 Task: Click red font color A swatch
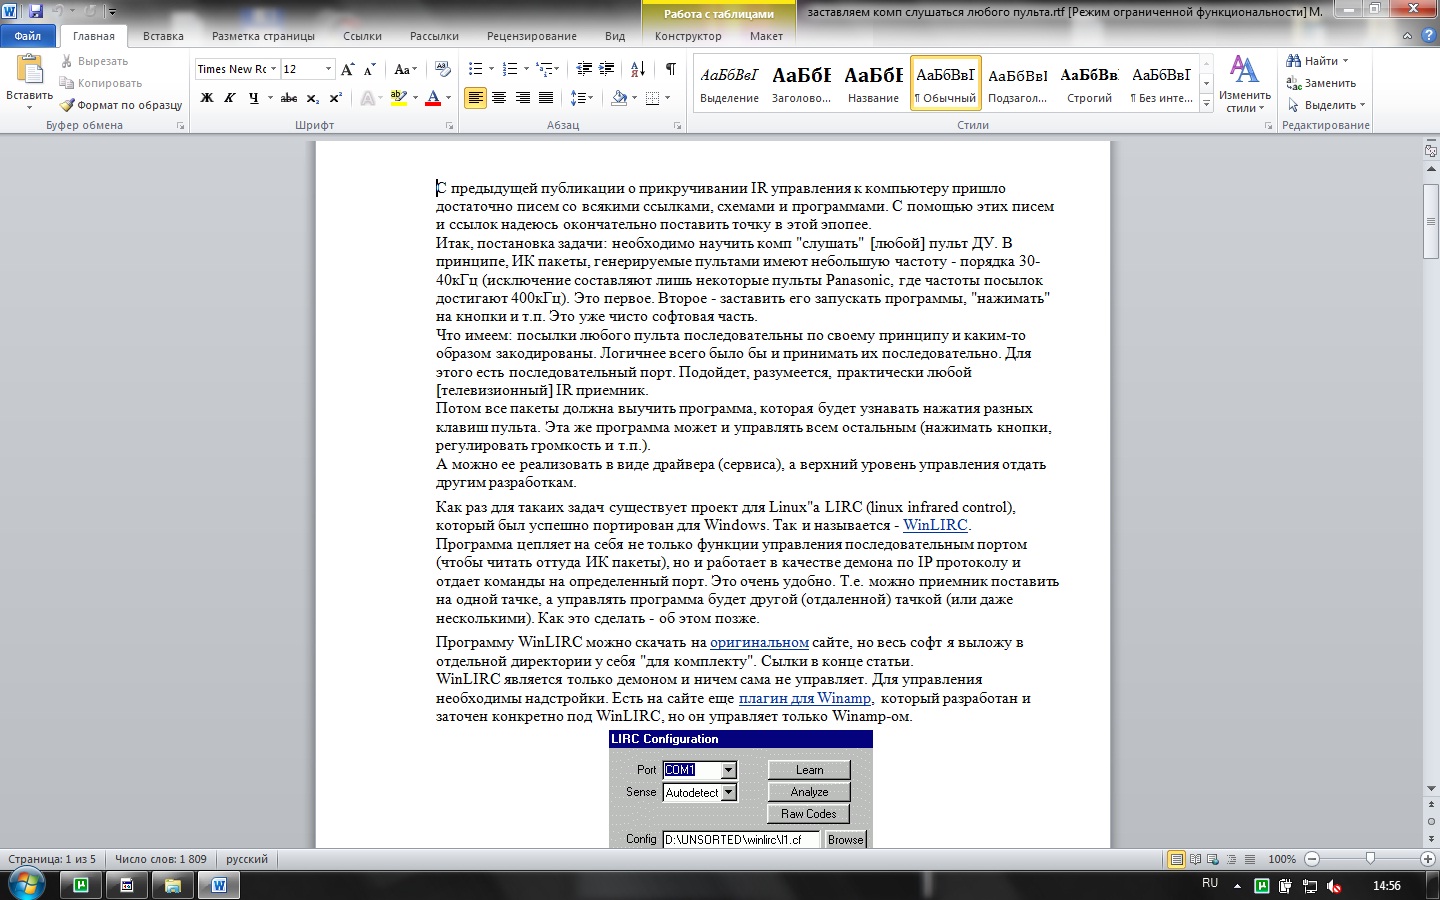click(x=433, y=98)
